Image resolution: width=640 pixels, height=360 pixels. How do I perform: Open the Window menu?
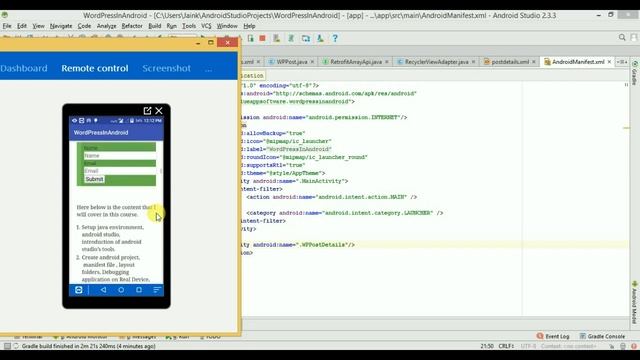(227, 26)
